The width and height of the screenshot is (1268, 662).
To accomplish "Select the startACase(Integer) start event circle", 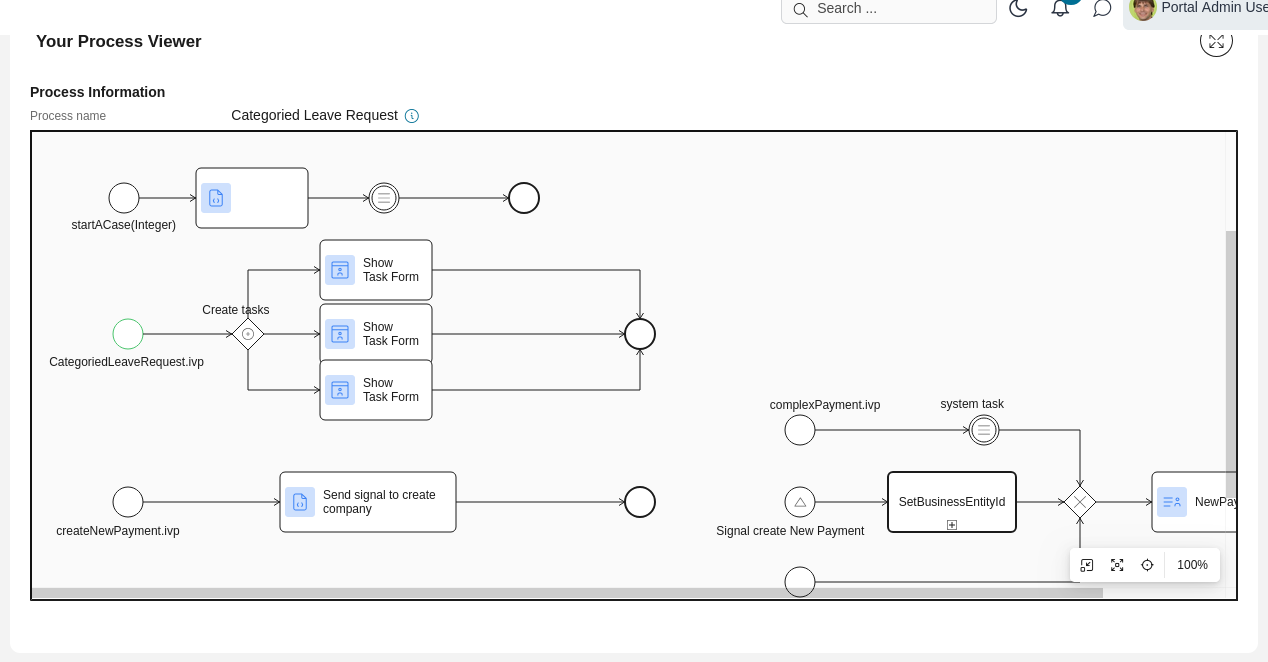I will point(124,198).
